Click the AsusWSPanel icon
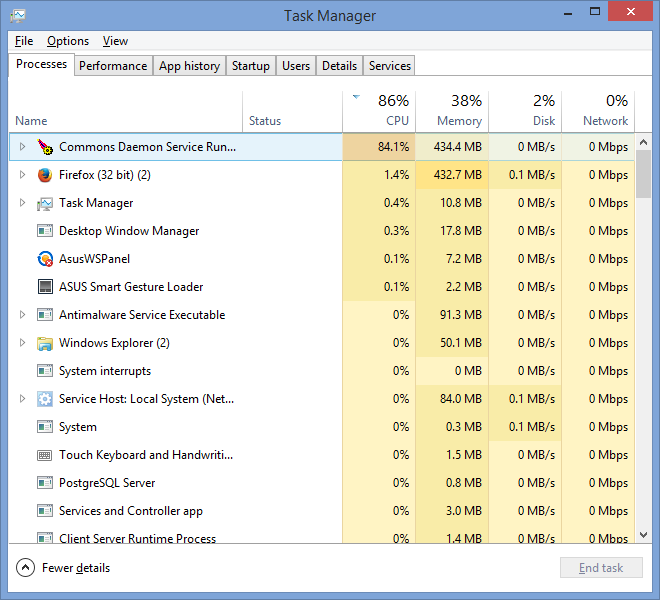The image size is (662, 600). [45, 259]
